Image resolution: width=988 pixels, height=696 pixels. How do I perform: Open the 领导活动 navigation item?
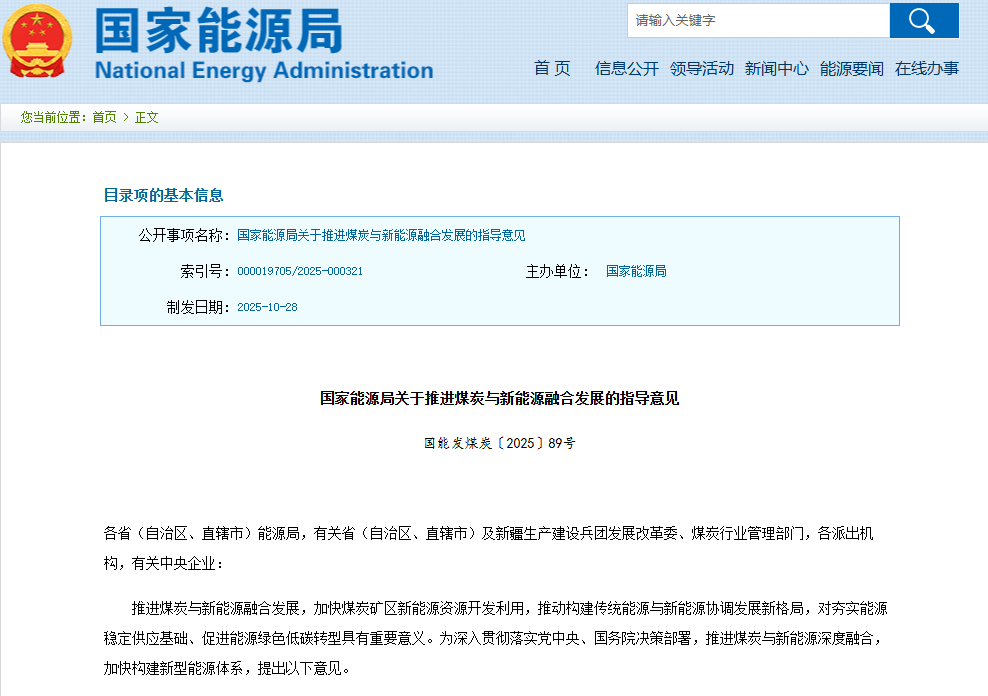click(x=702, y=68)
